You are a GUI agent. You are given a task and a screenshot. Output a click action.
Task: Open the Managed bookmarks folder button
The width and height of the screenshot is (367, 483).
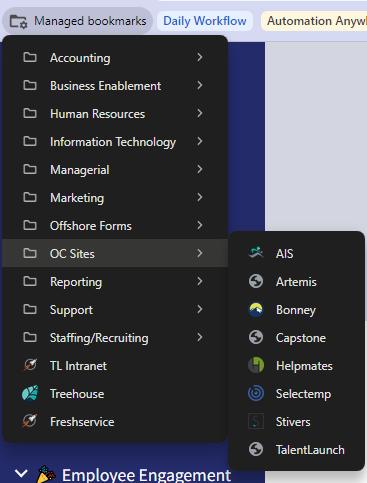(78, 21)
